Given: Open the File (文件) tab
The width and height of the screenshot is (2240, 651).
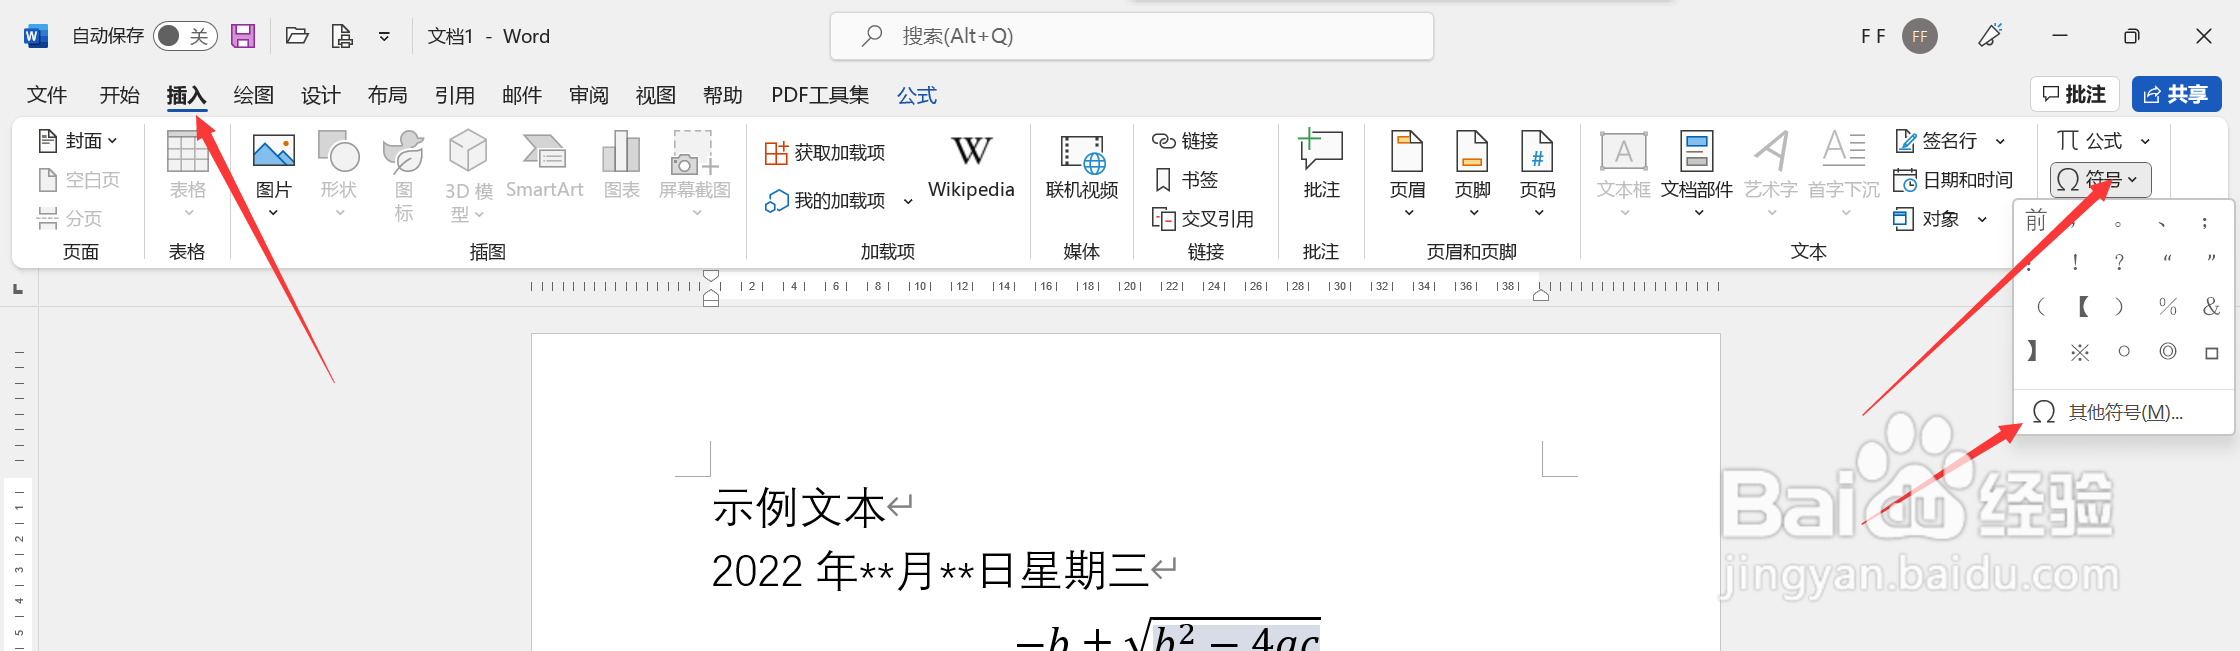Looking at the screenshot, I should click(x=47, y=95).
